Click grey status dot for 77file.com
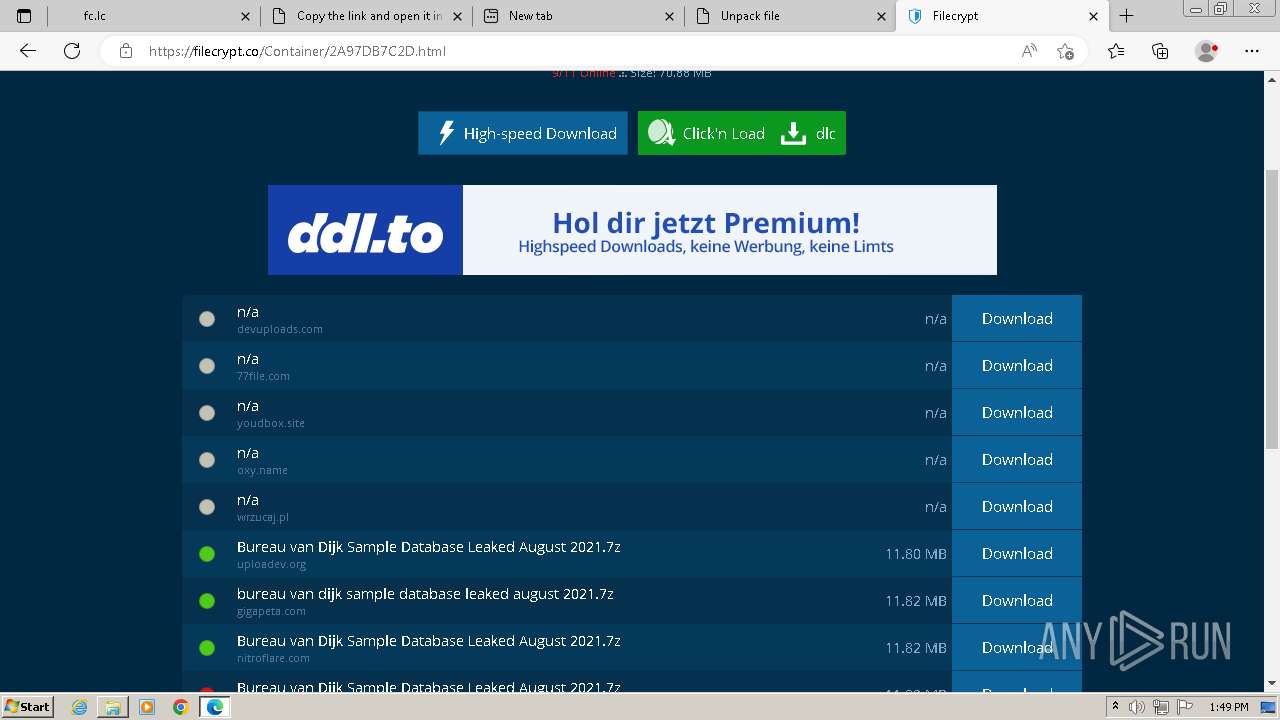This screenshot has height=720, width=1280. (x=207, y=366)
